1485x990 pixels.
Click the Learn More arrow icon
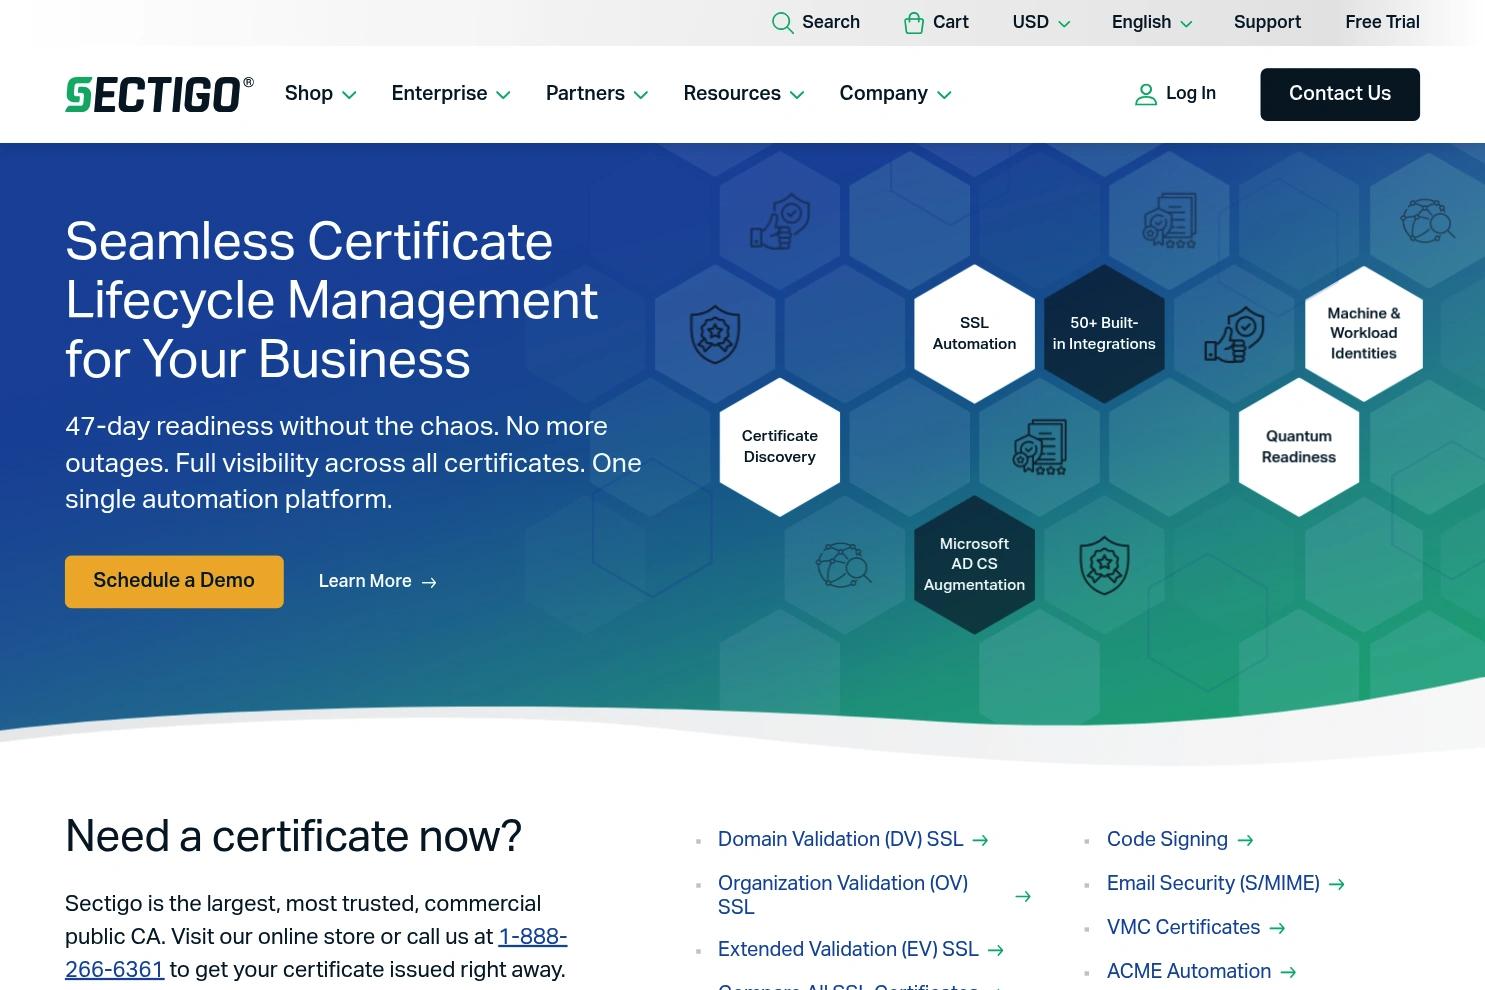(429, 582)
